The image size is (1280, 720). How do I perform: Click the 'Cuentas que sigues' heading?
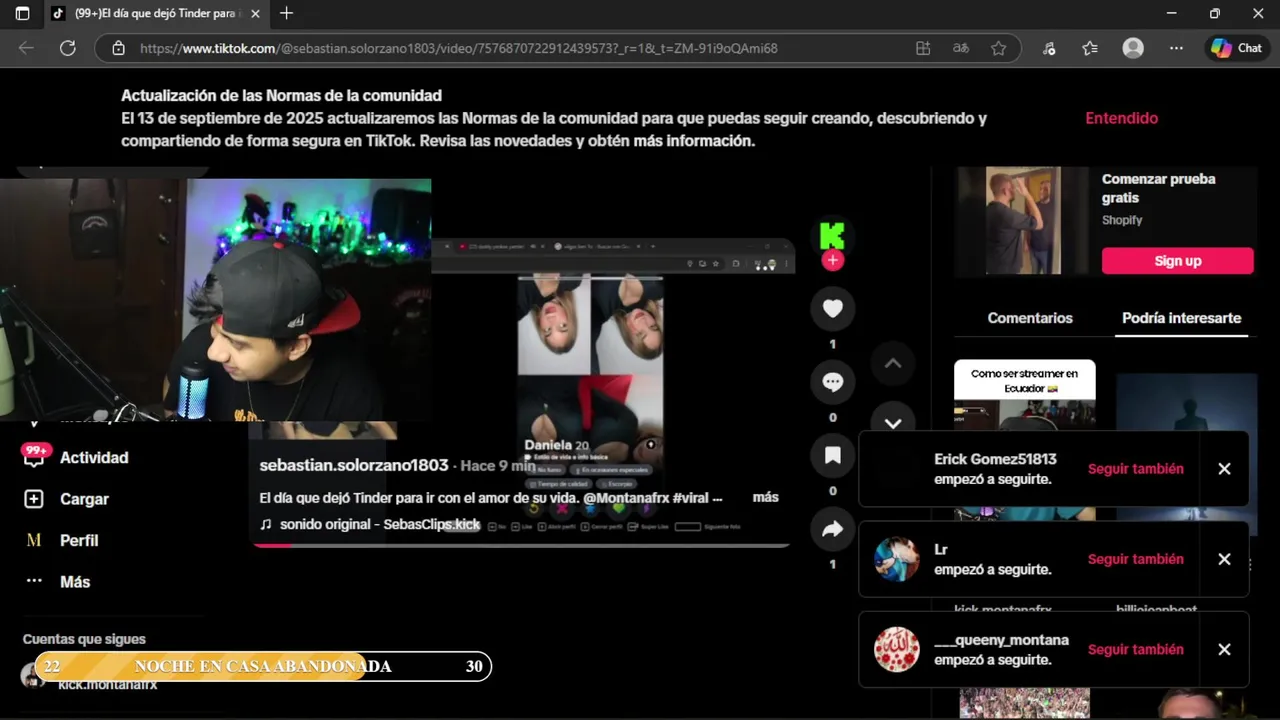pos(84,639)
